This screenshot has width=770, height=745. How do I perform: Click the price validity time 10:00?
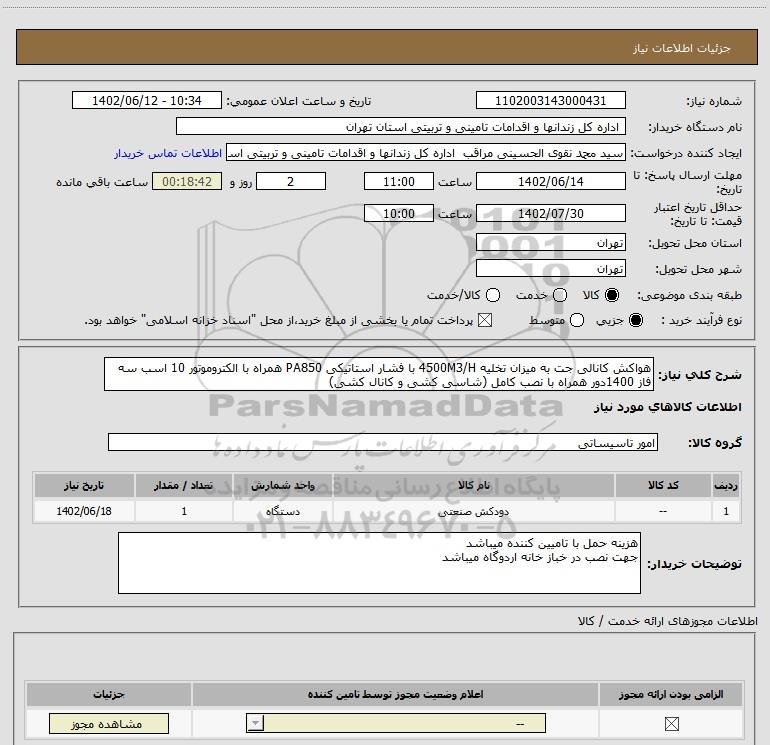tap(399, 213)
